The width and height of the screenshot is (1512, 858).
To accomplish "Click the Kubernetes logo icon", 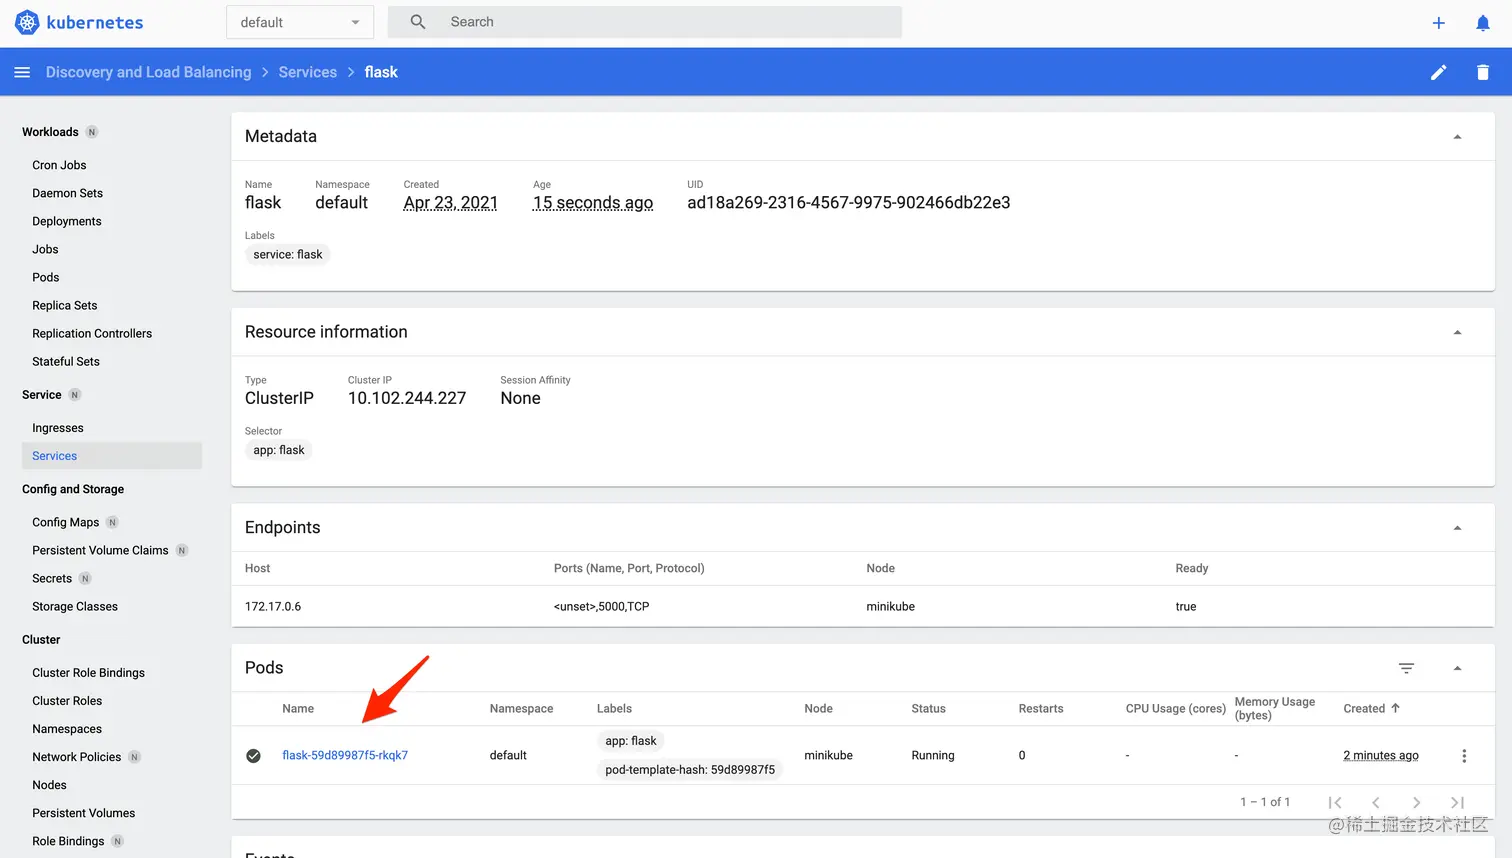I will coord(27,22).
